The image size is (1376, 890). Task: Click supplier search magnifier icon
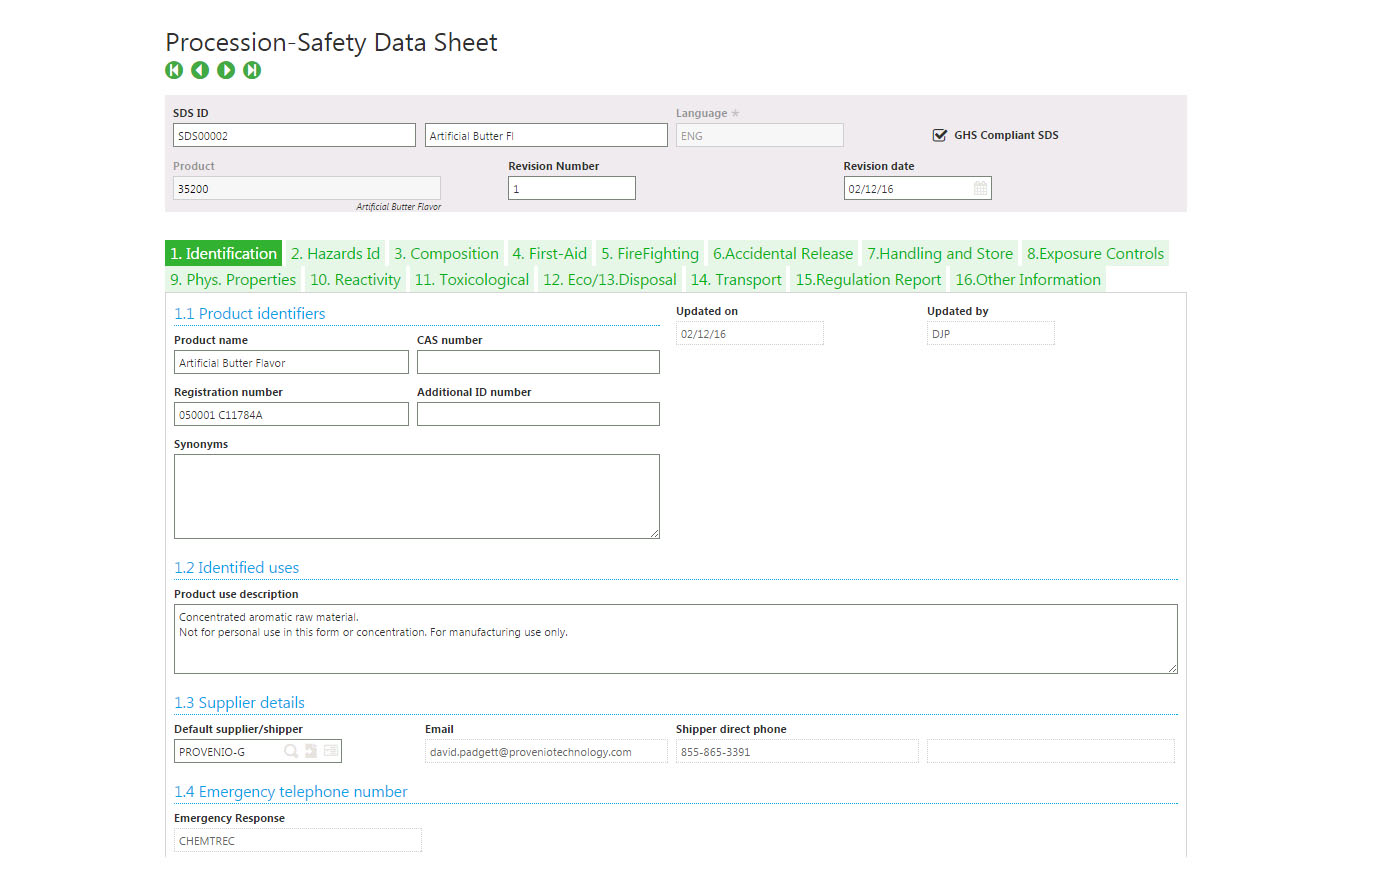click(x=291, y=751)
